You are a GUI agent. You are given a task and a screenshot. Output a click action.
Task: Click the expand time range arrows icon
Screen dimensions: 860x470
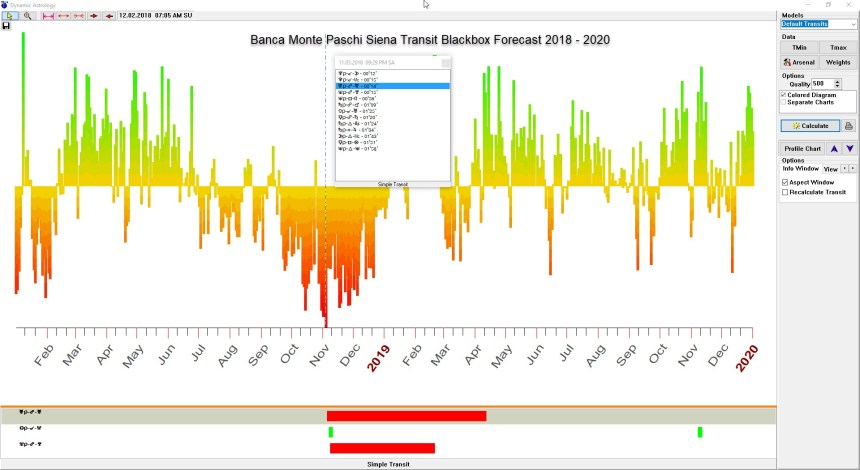[x=64, y=16]
